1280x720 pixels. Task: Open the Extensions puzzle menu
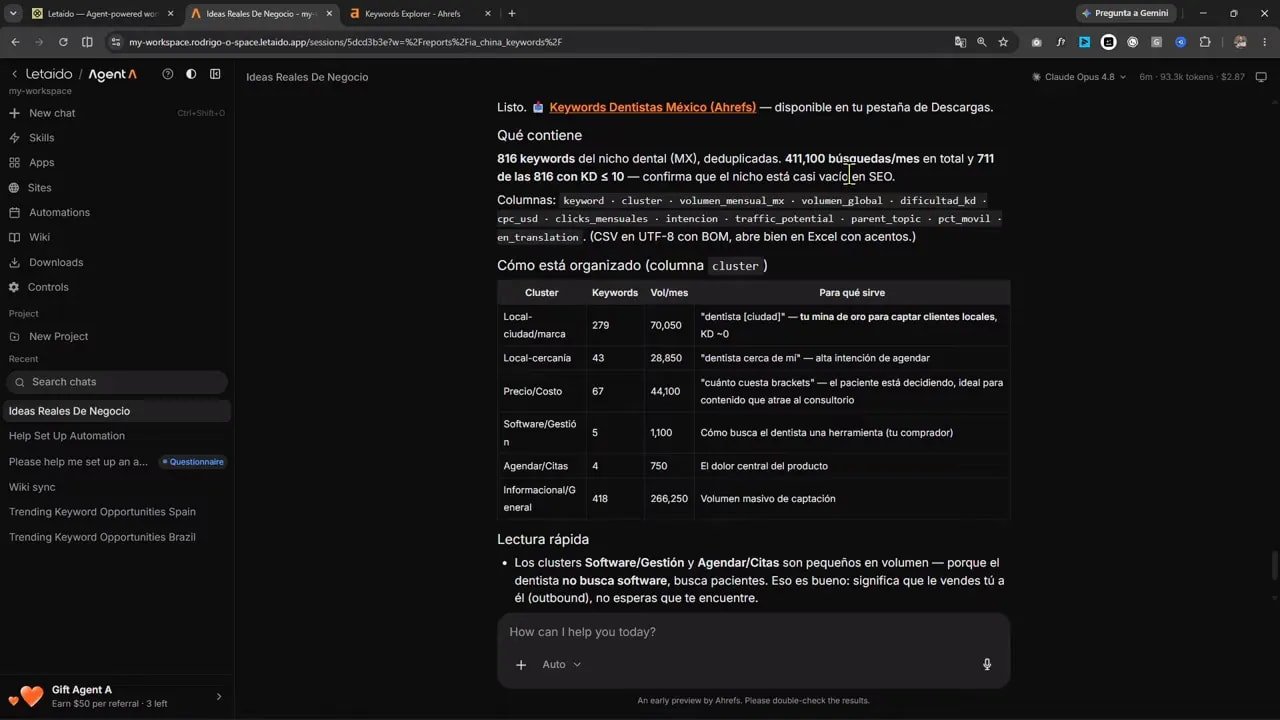1204,42
